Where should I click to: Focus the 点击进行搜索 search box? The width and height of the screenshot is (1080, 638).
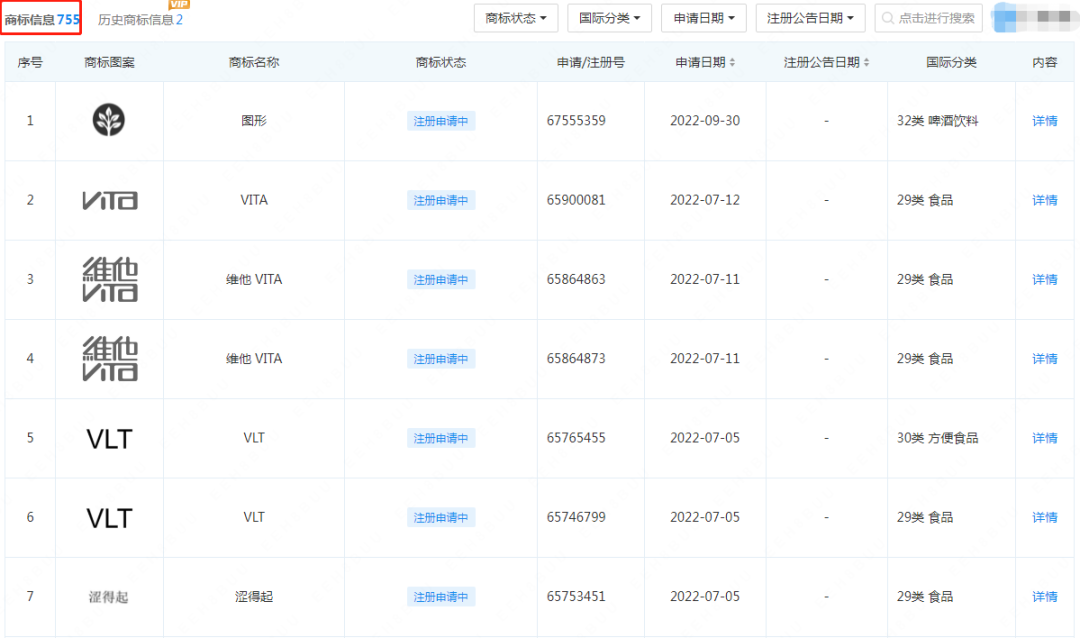click(928, 18)
